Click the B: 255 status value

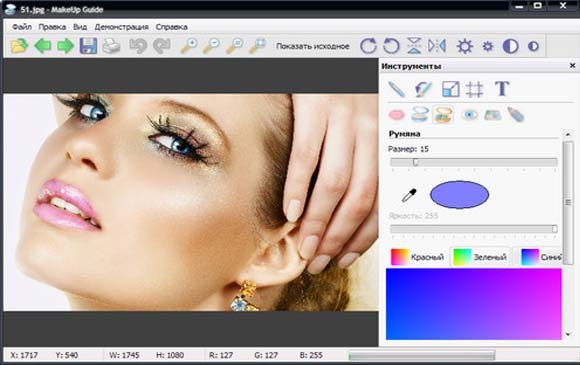311,355
